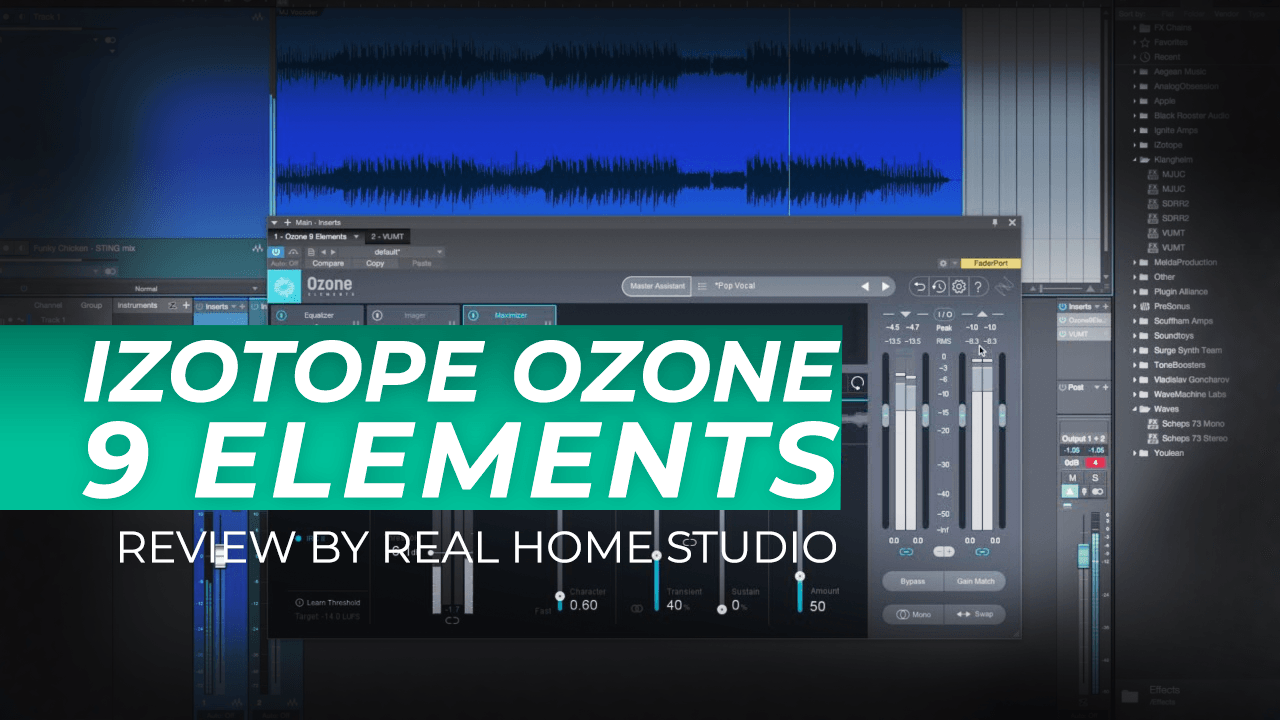Toggle Maximizer module power button
This screenshot has height=720, width=1280.
pyautogui.click(x=474, y=315)
